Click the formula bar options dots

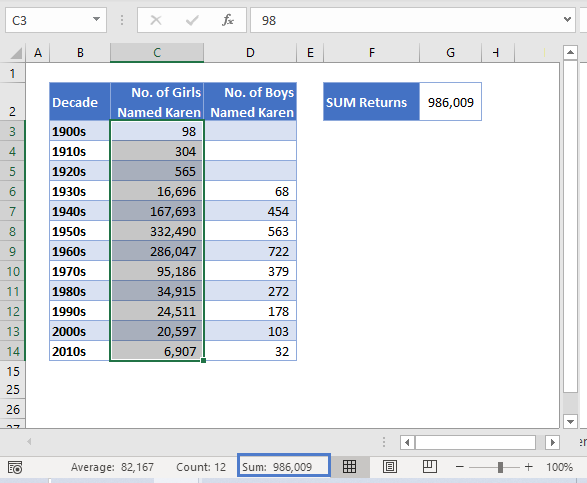pos(122,20)
